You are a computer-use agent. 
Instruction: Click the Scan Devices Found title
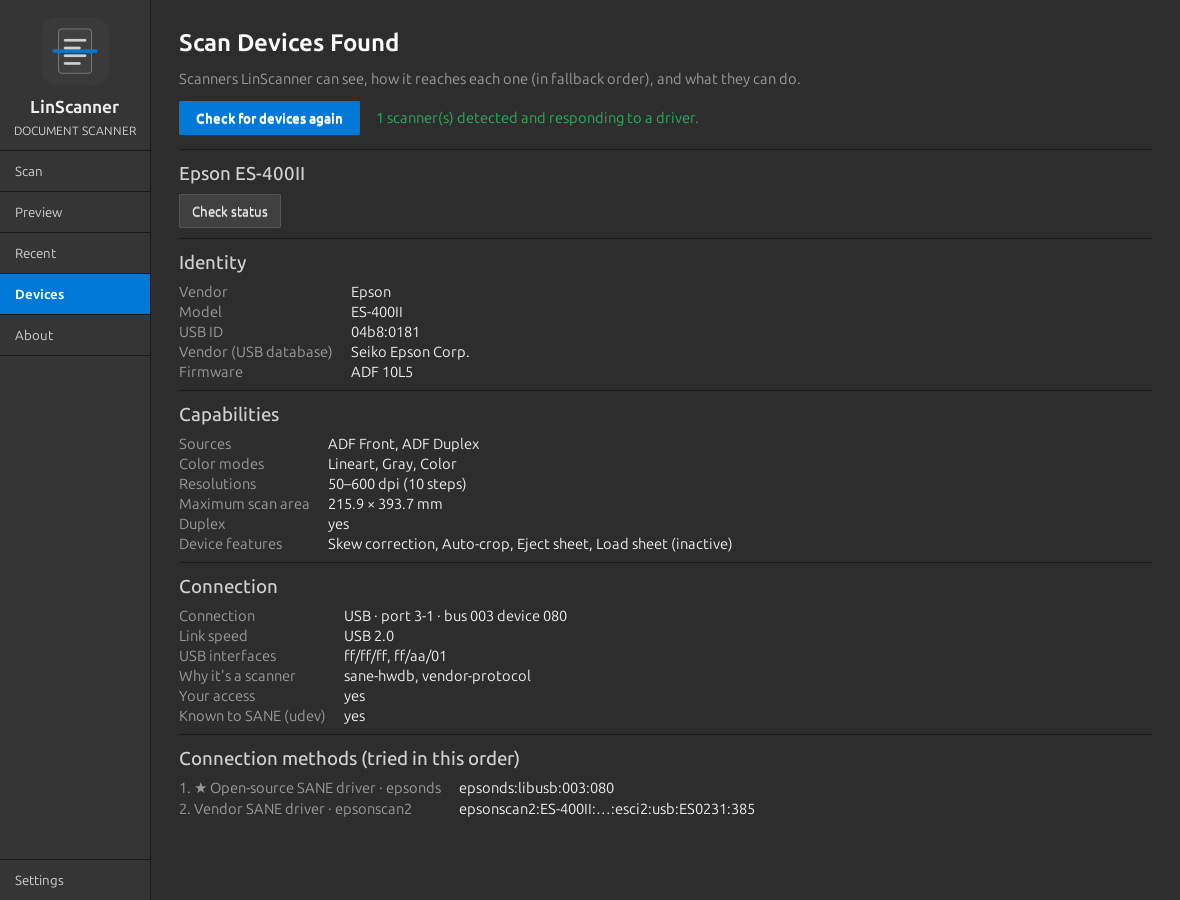click(x=289, y=43)
